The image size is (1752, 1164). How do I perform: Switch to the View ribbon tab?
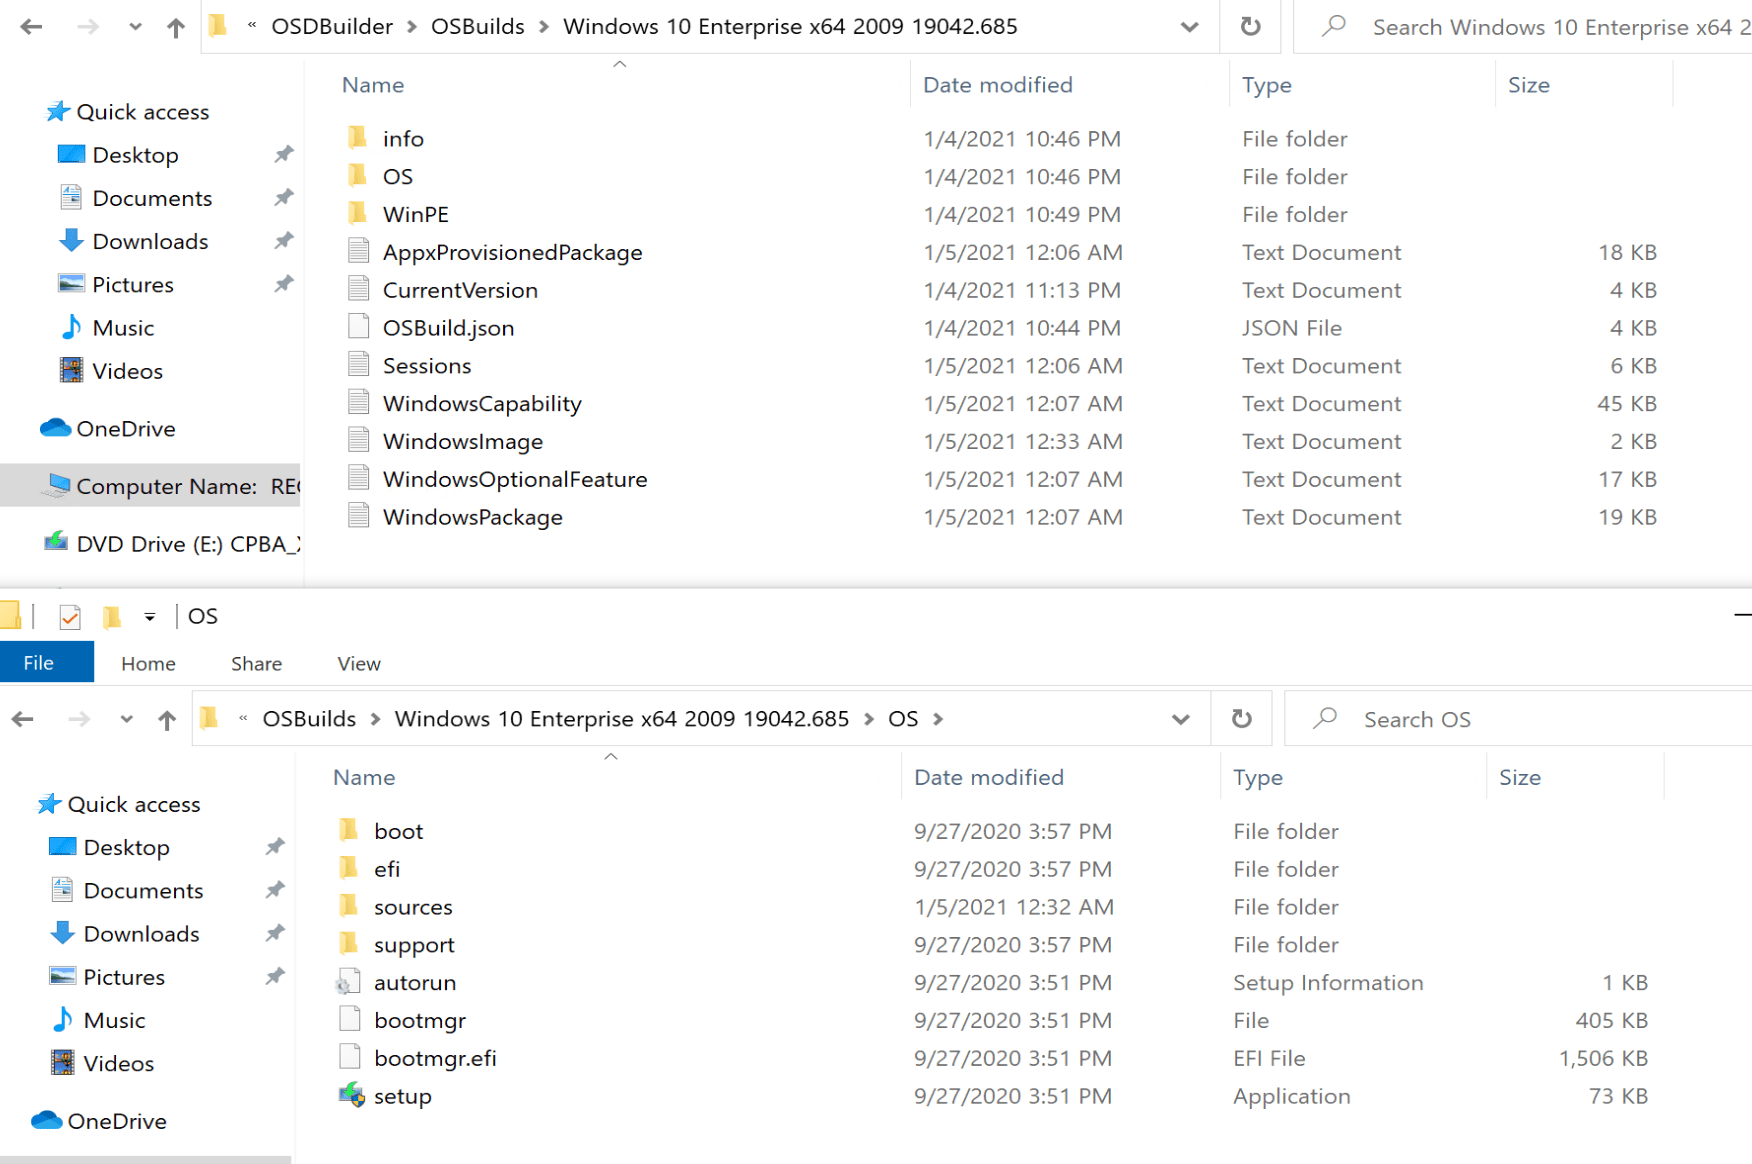tap(357, 663)
